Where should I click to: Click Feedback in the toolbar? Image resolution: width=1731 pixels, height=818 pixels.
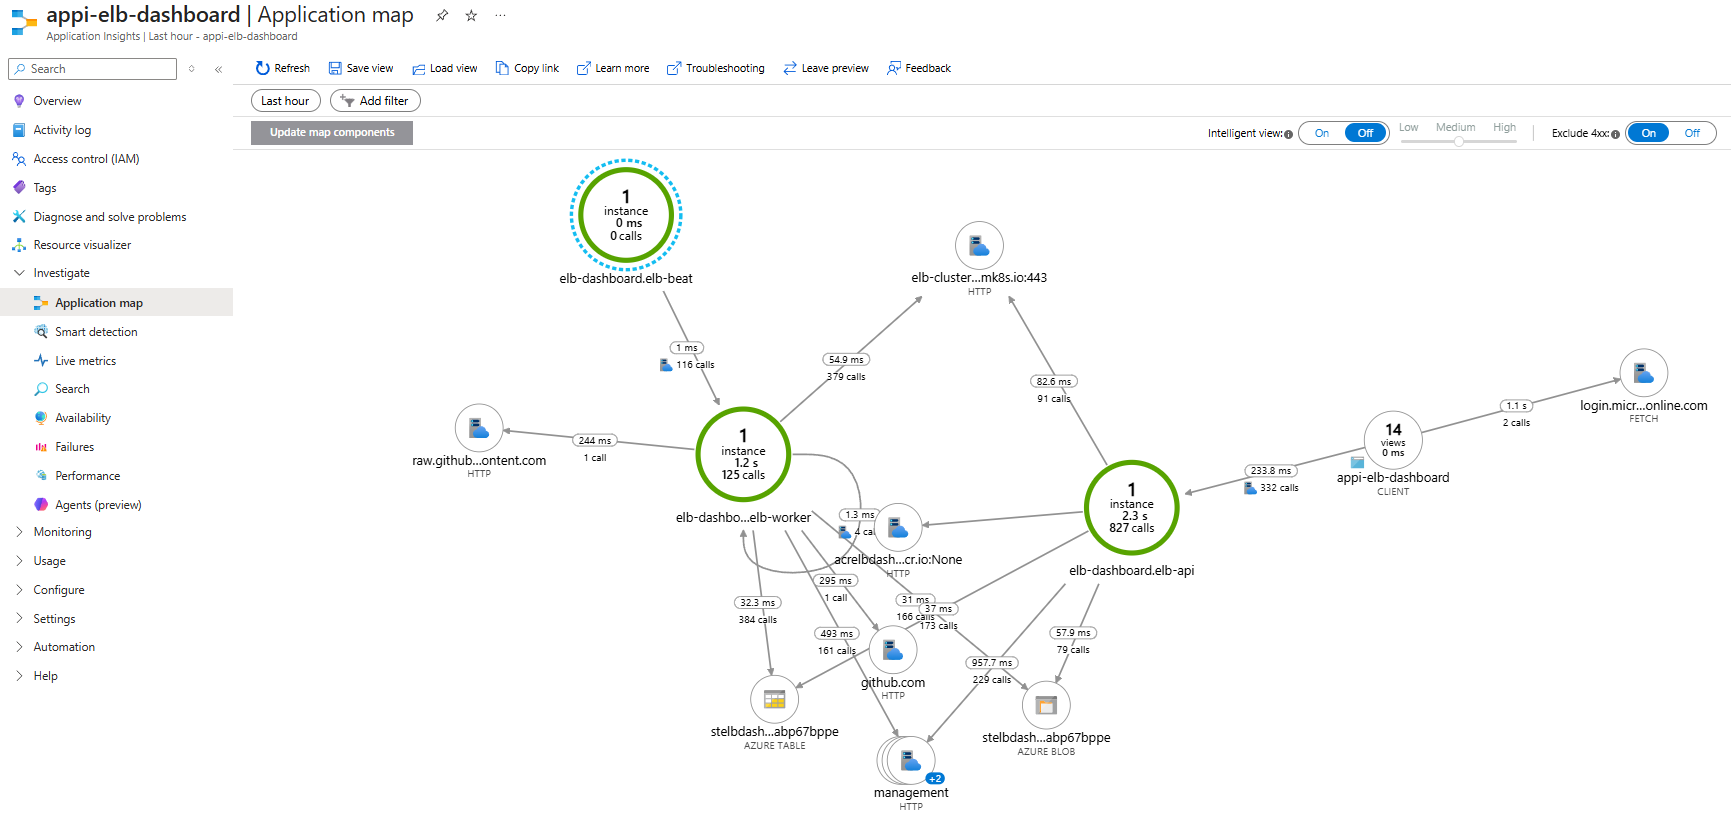tap(919, 69)
